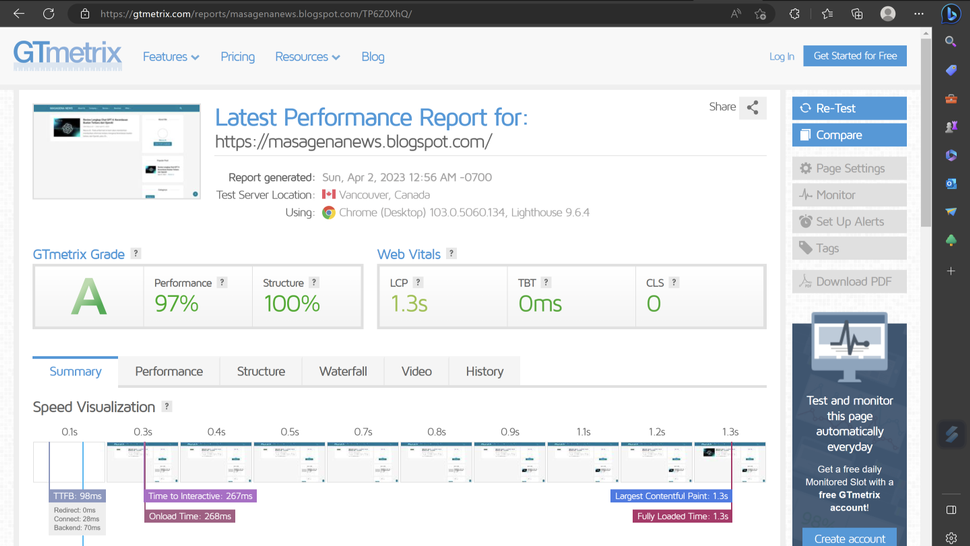This screenshot has width=970, height=546.
Task: Click Set Up Alerts button
Action: 849,221
